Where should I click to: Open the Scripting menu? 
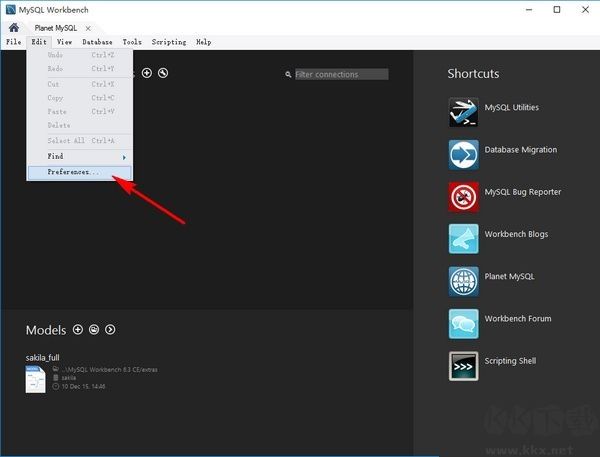tap(168, 43)
